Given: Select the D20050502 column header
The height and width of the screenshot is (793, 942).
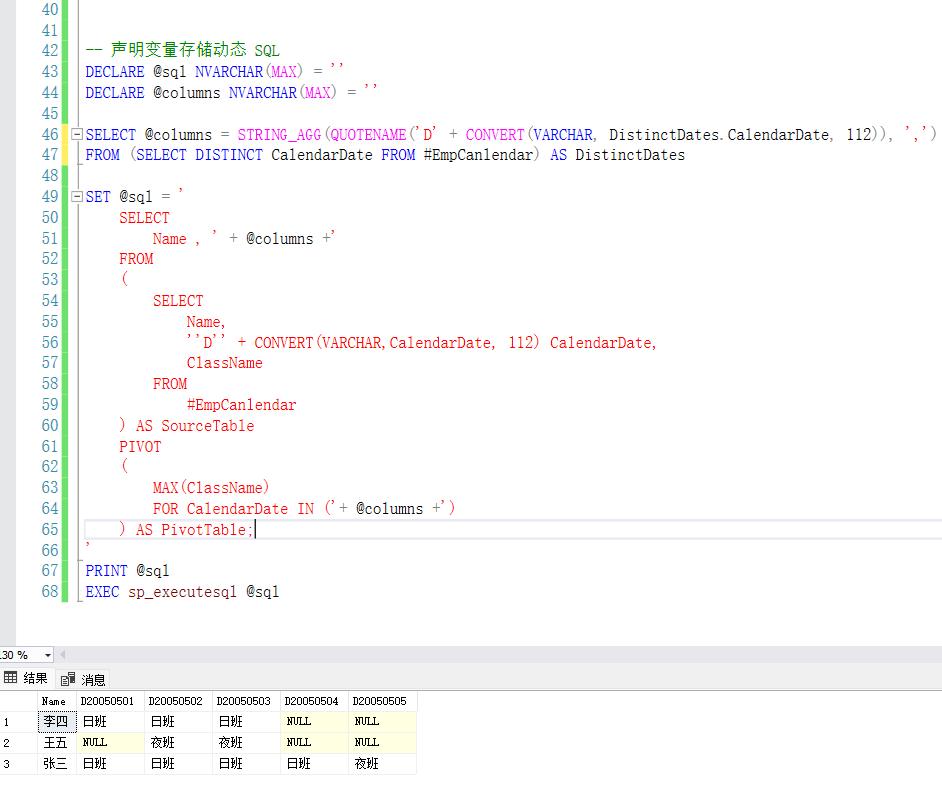Looking at the screenshot, I should 178,701.
